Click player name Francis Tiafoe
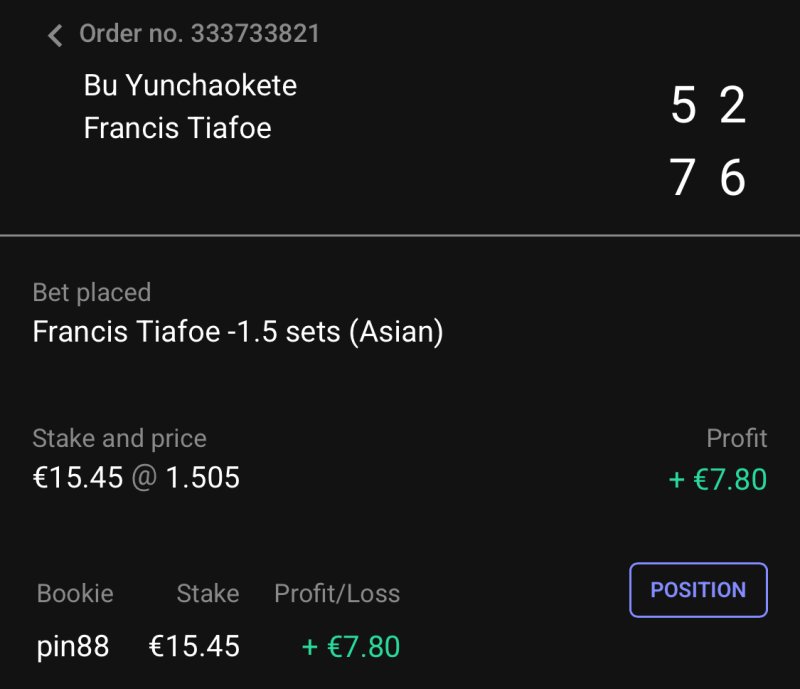 177,128
